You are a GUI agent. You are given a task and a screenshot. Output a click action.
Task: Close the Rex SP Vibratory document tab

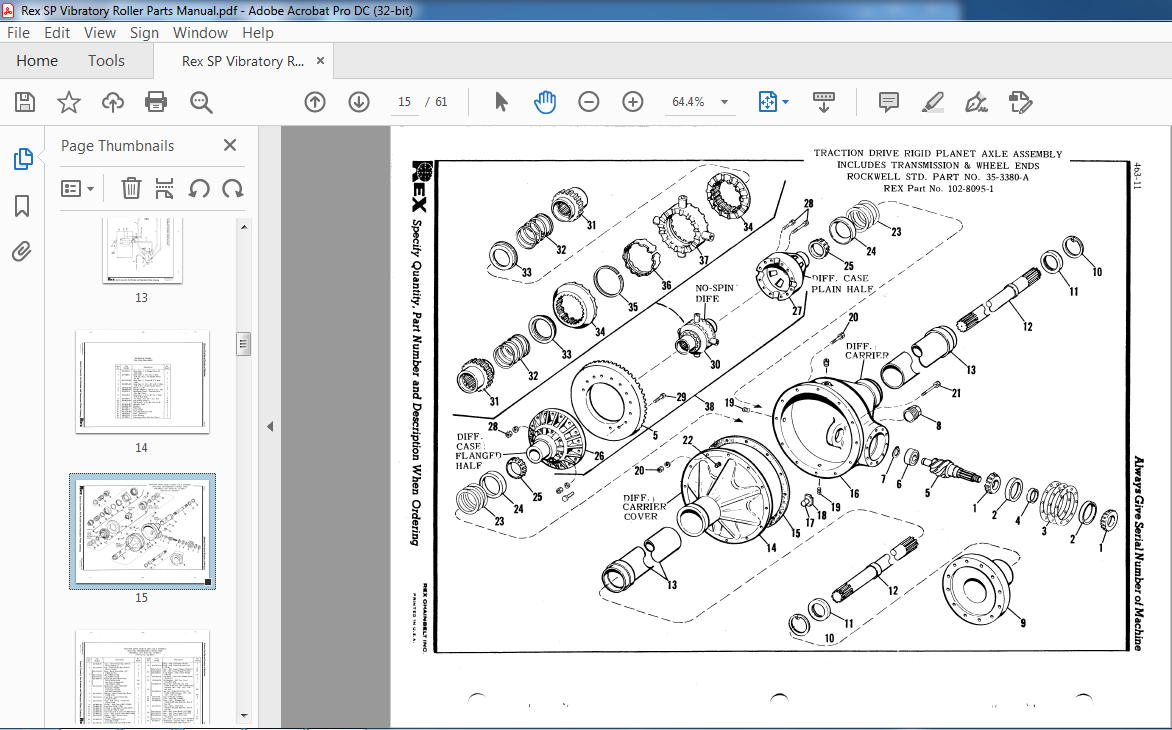coord(321,61)
